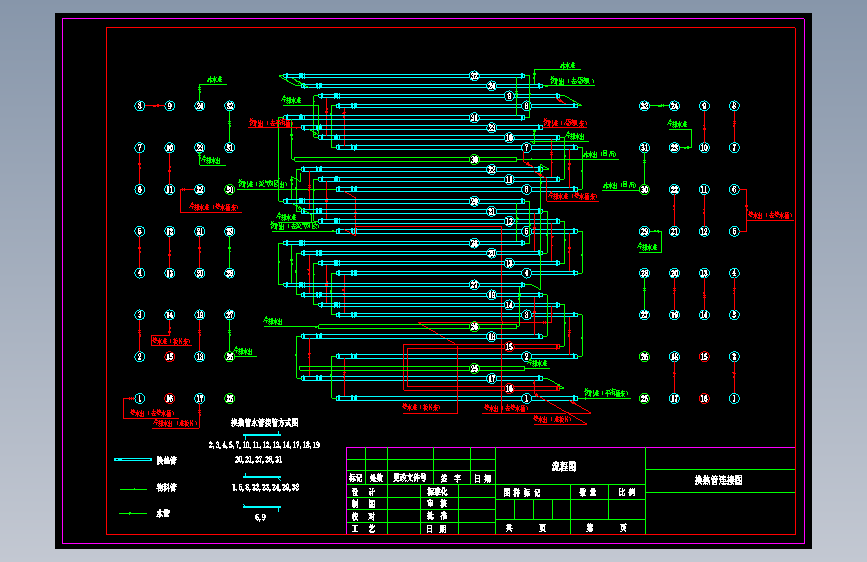Select the 换热管 legend label
The width and height of the screenshot is (867, 562).
166,460
